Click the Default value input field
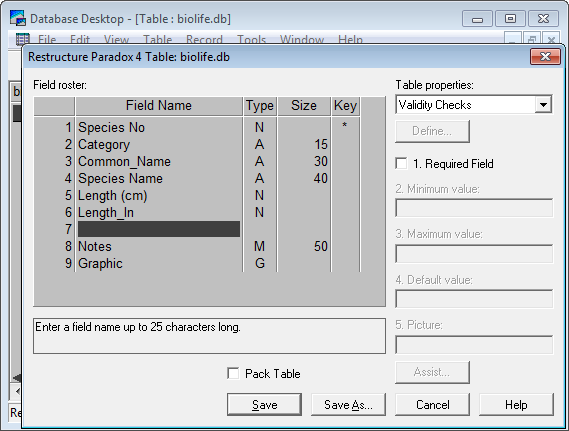The image size is (569, 431). click(474, 299)
